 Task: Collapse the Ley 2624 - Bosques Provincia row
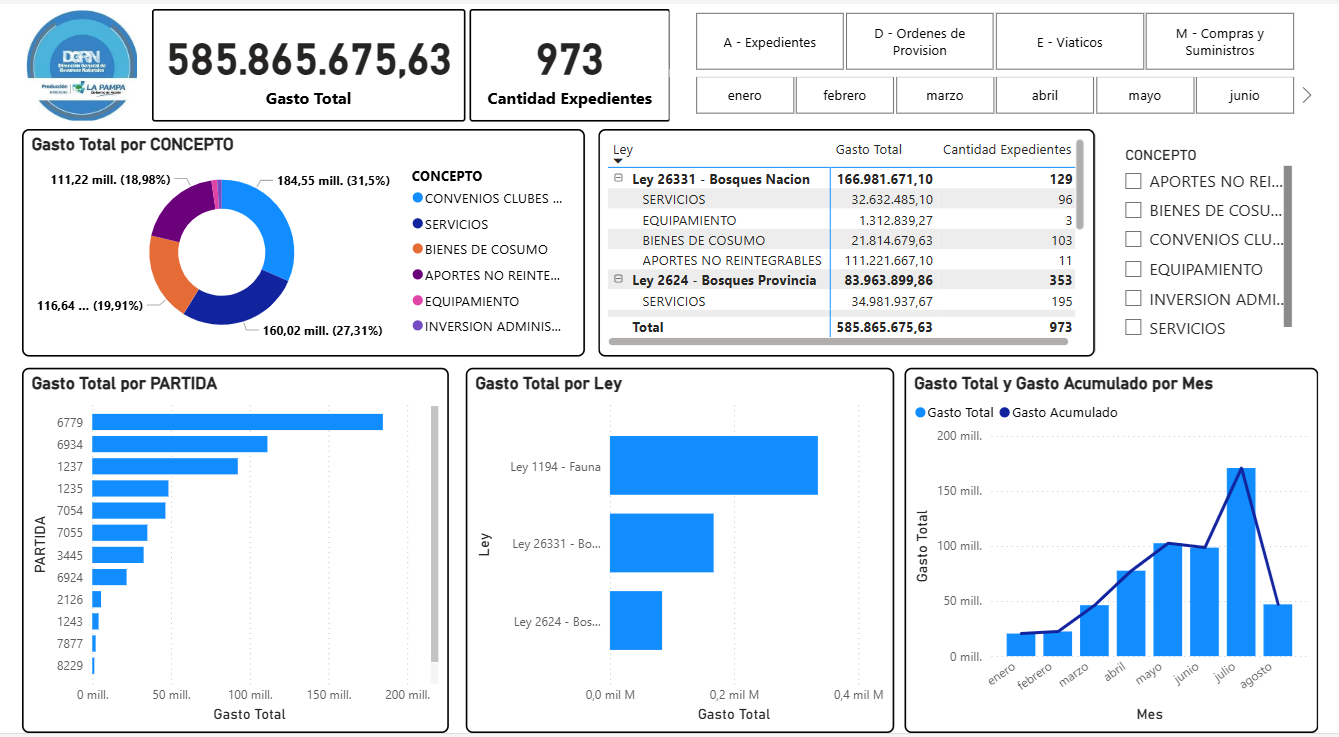tap(619, 281)
